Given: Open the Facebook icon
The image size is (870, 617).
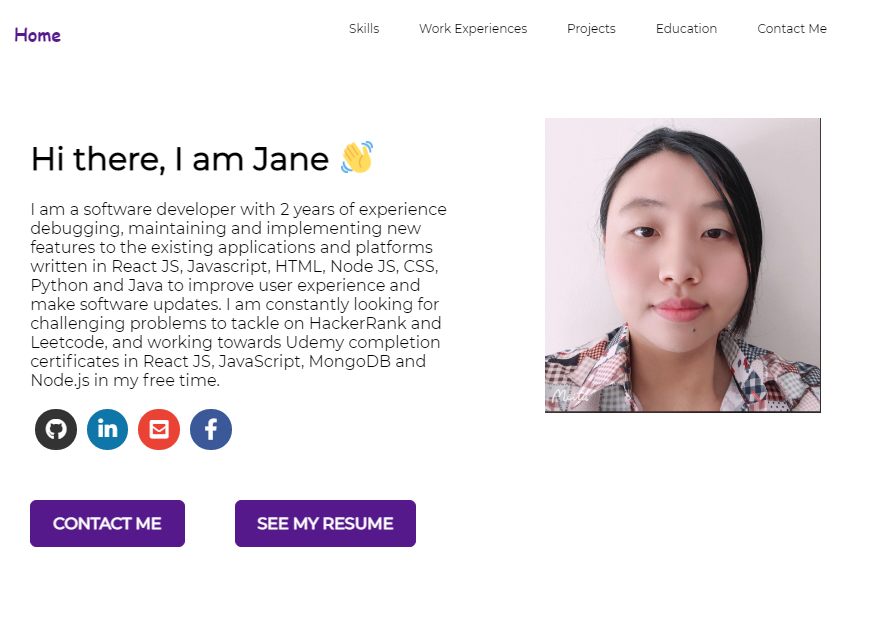Looking at the screenshot, I should [211, 429].
